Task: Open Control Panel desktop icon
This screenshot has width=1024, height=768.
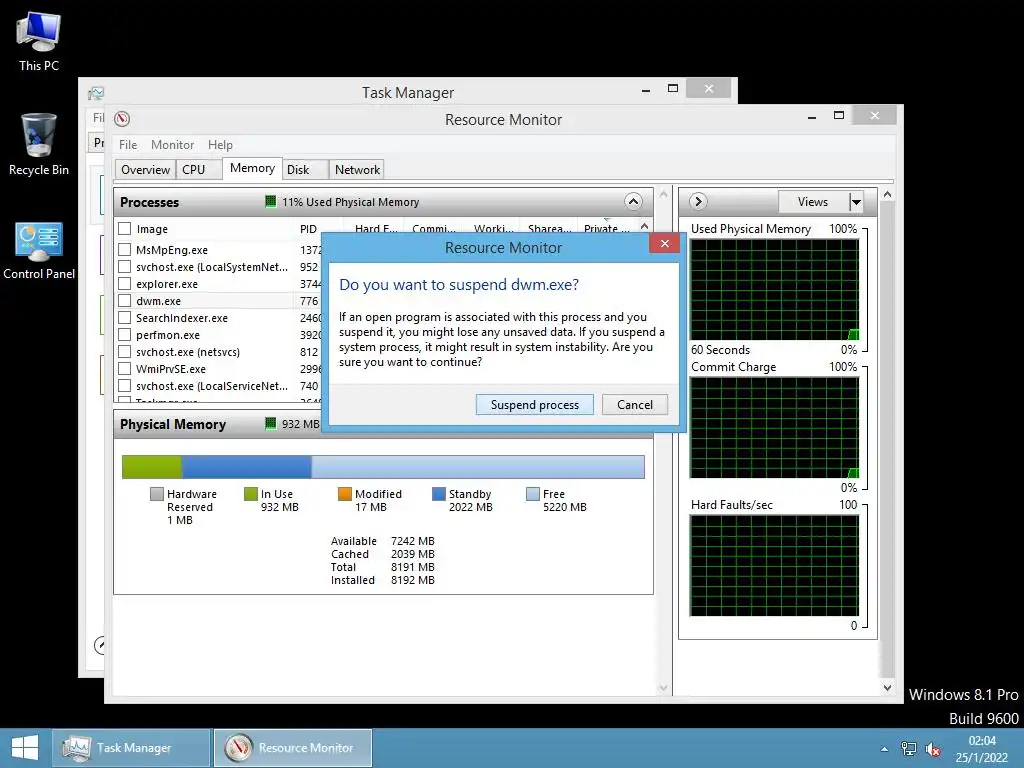Action: point(39,251)
